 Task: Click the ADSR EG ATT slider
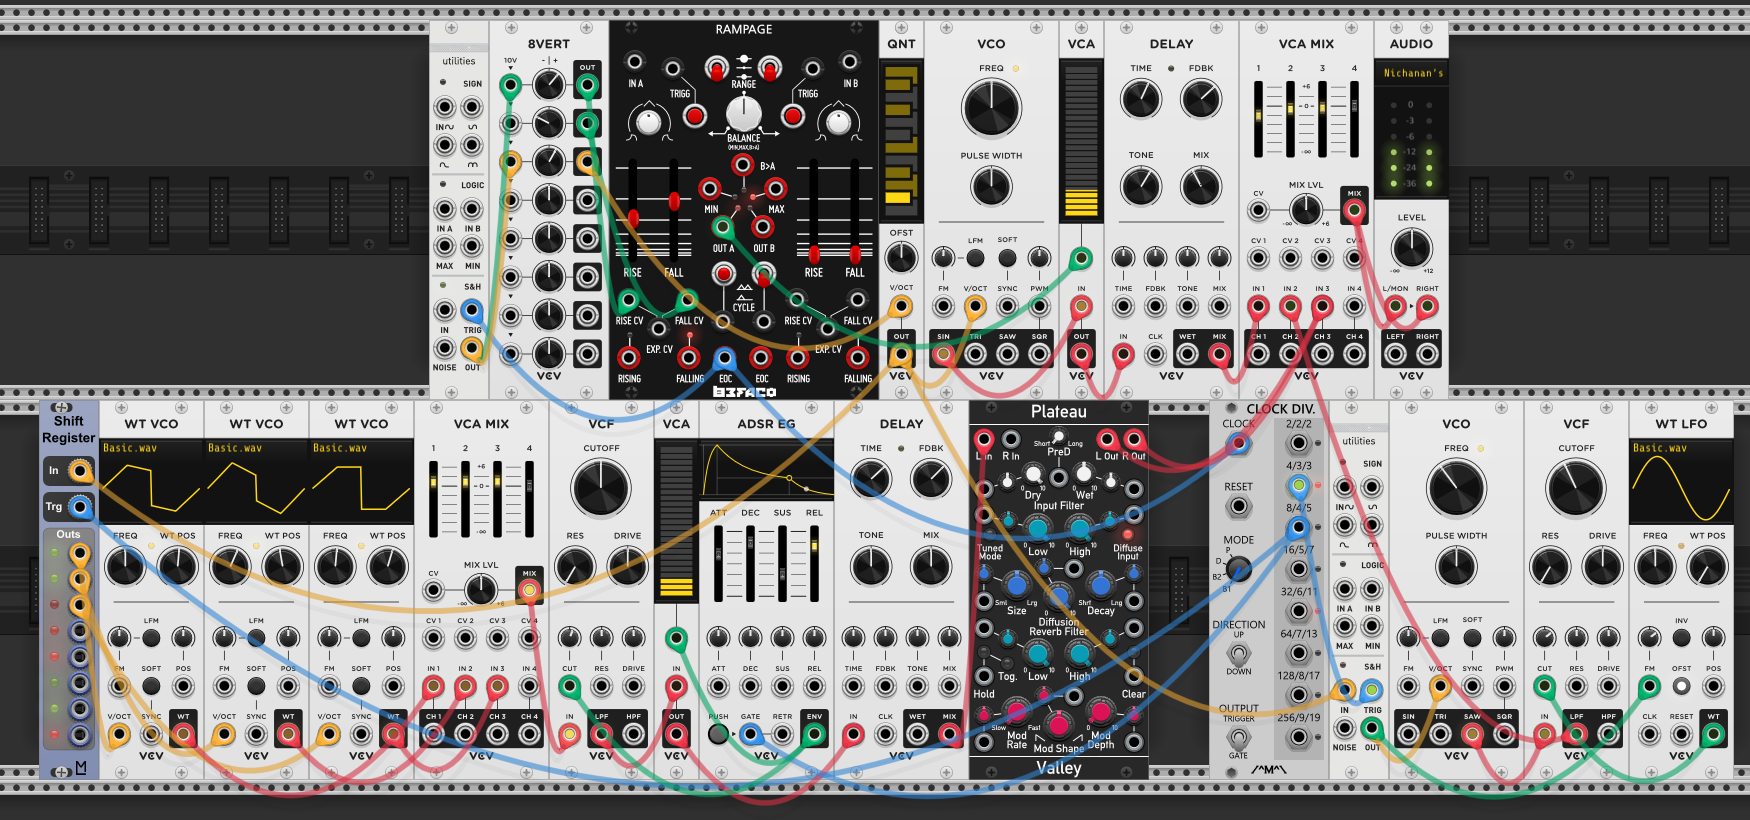point(719,562)
